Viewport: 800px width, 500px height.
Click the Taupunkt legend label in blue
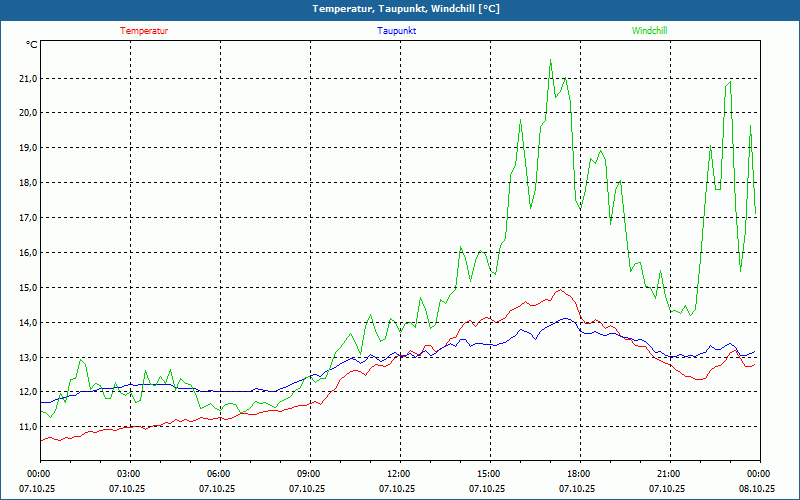click(x=397, y=31)
